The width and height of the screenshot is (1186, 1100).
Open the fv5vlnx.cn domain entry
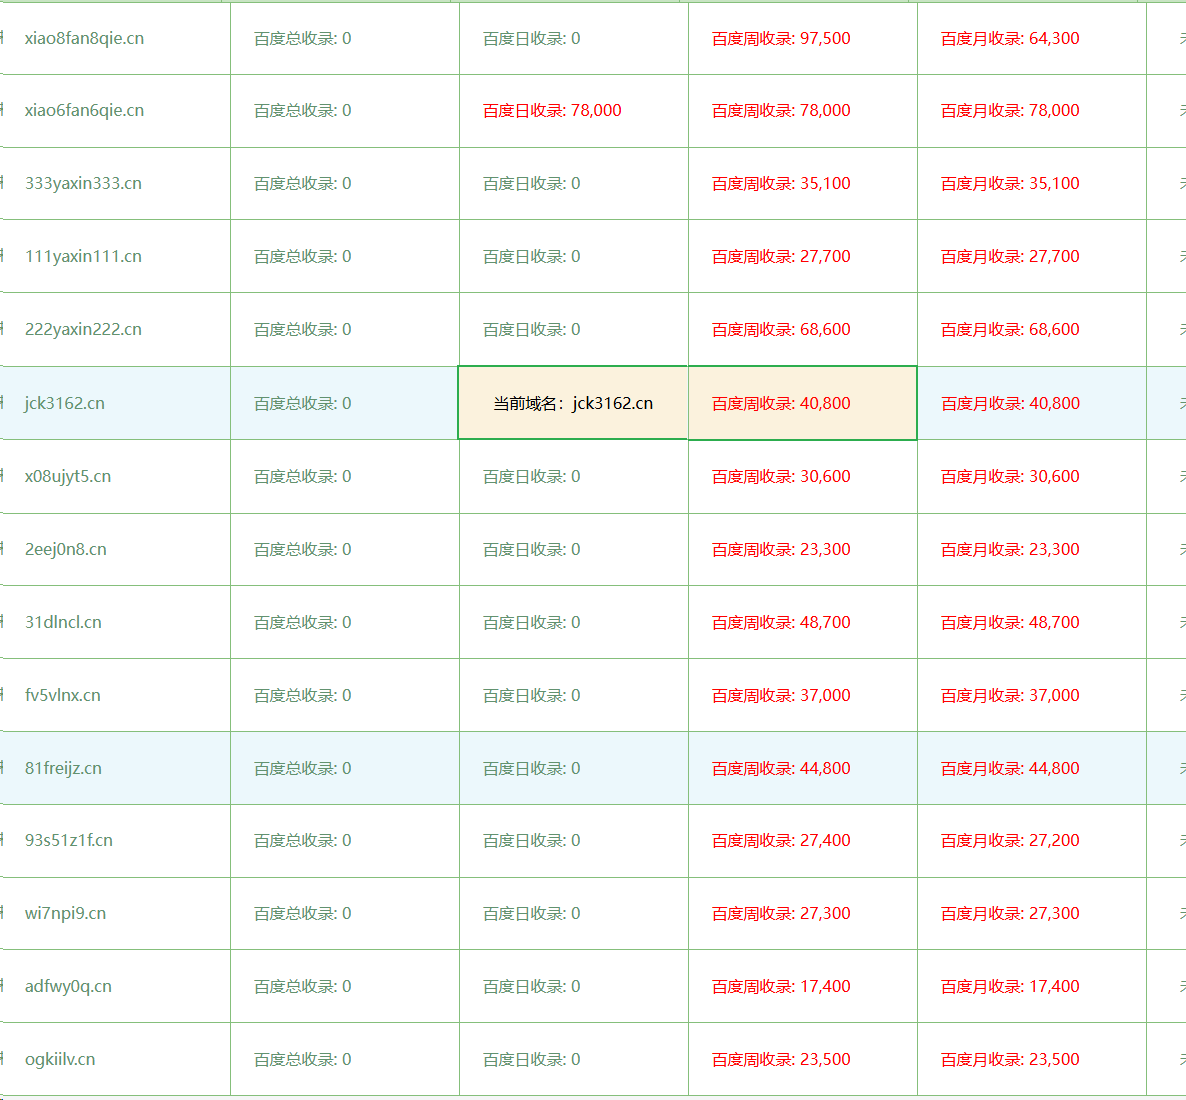(x=63, y=696)
